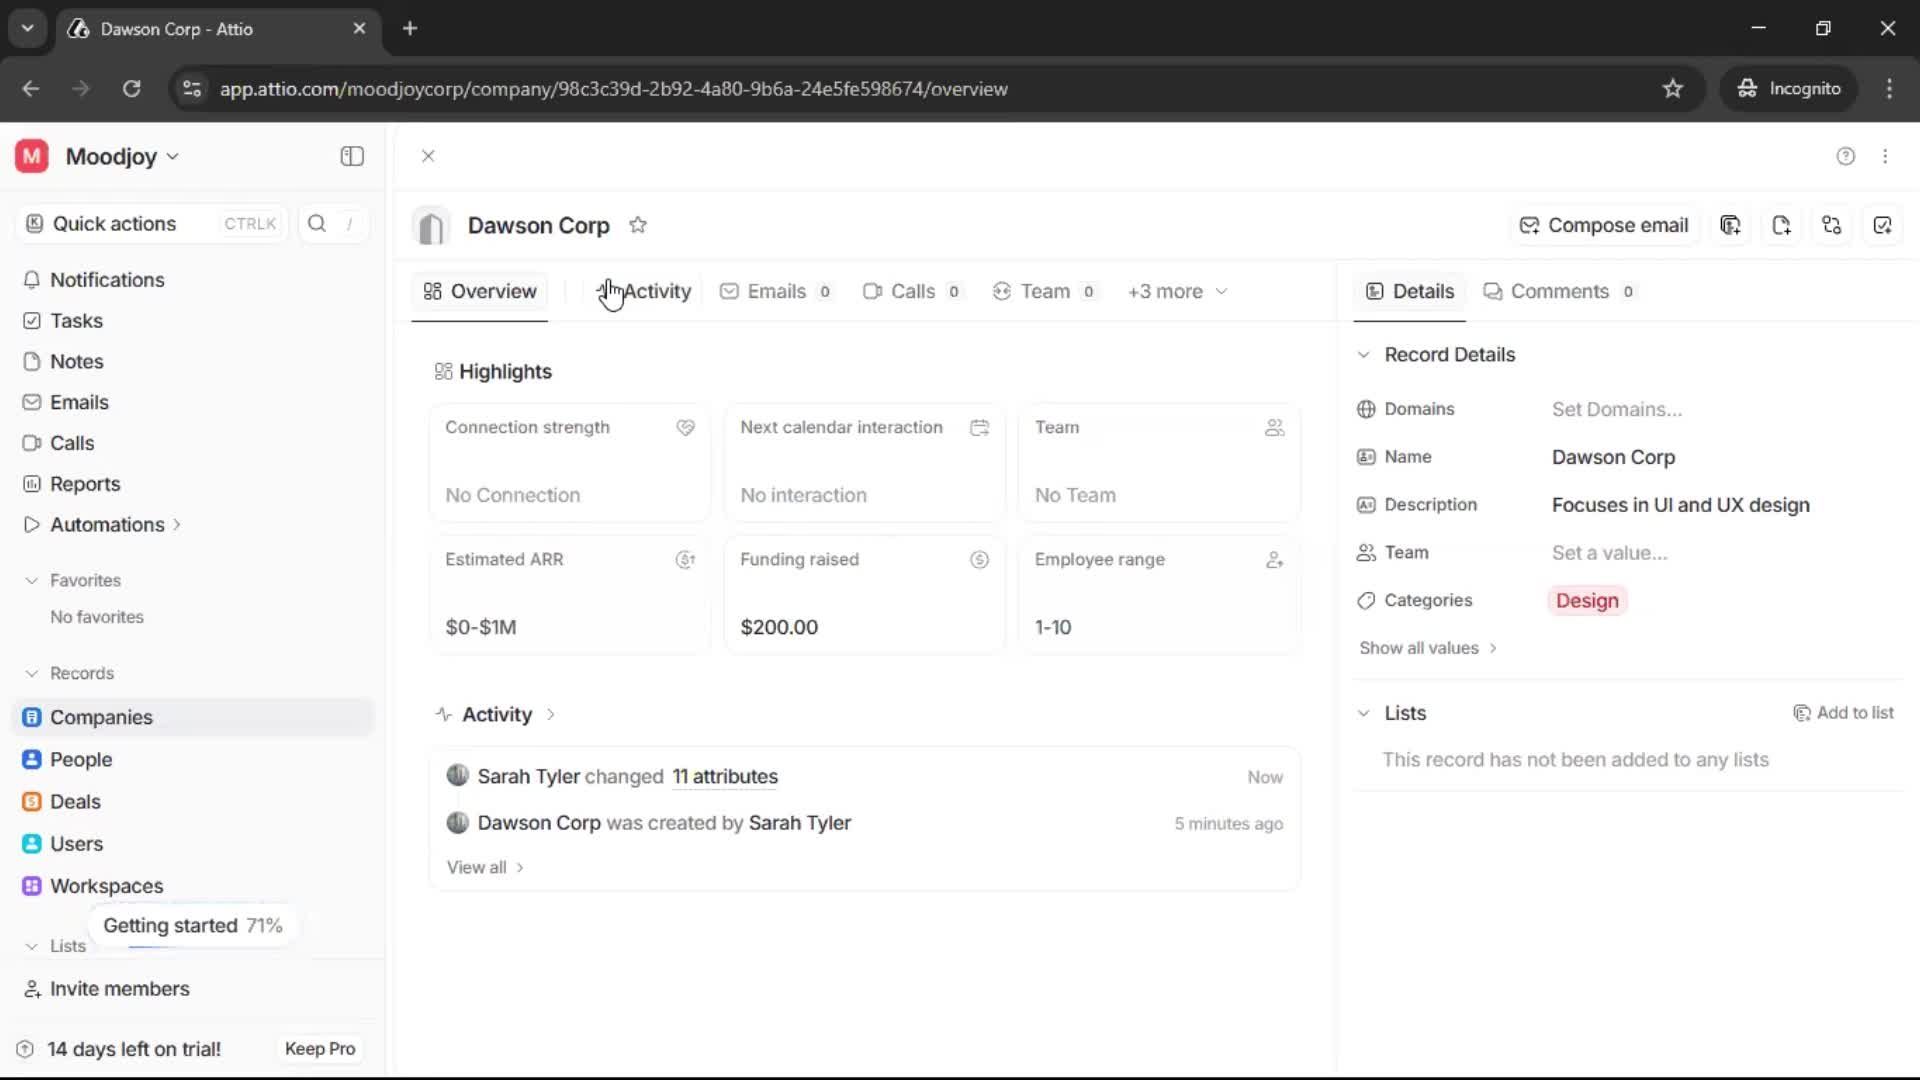This screenshot has width=1920, height=1080.
Task: Open the Emails tab for Dawson Corp
Action: [x=775, y=291]
